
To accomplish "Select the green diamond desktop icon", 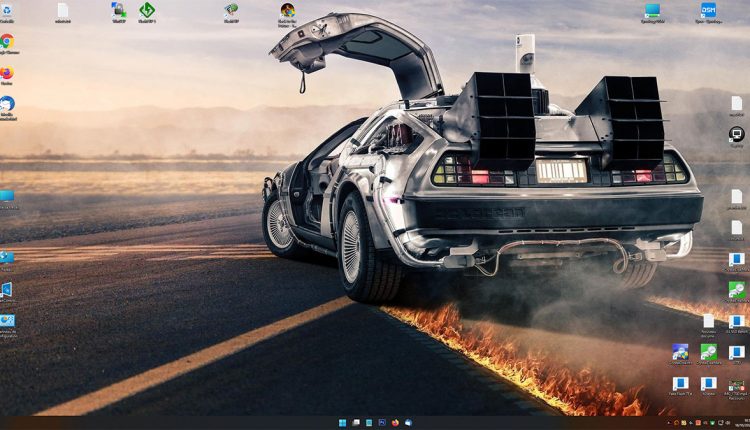I will pos(147,10).
